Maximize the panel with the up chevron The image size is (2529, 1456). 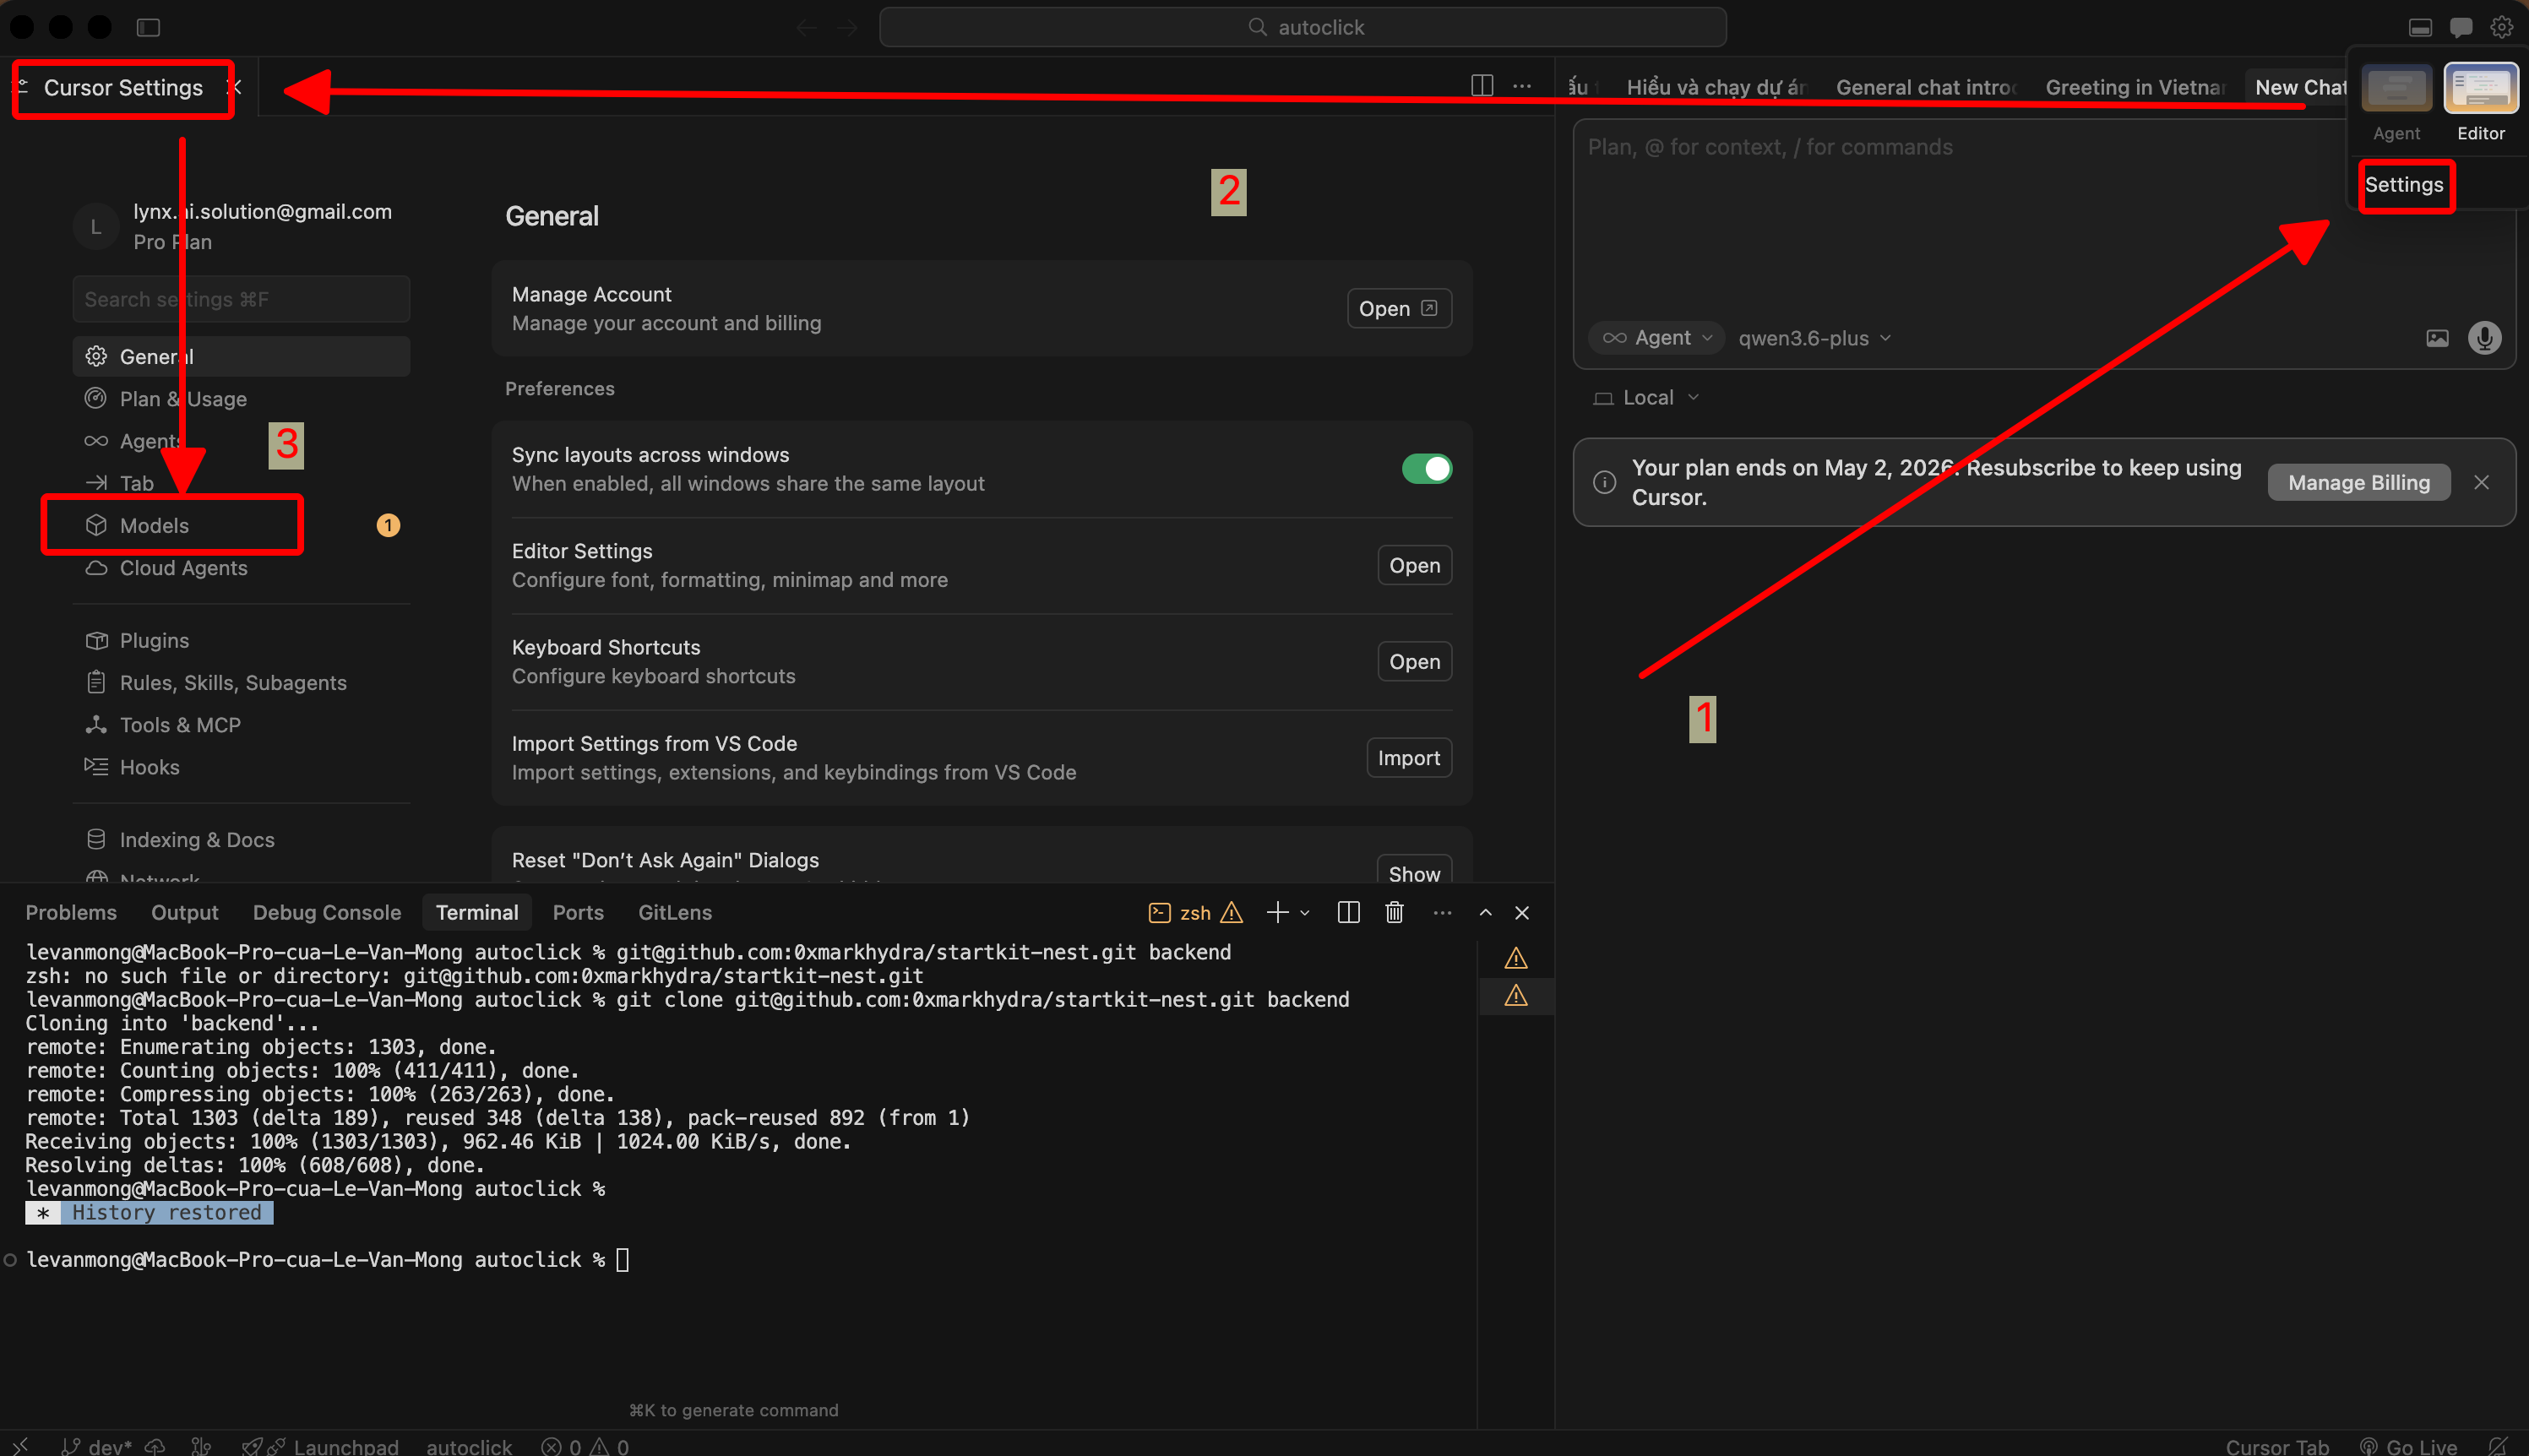coord(1485,912)
